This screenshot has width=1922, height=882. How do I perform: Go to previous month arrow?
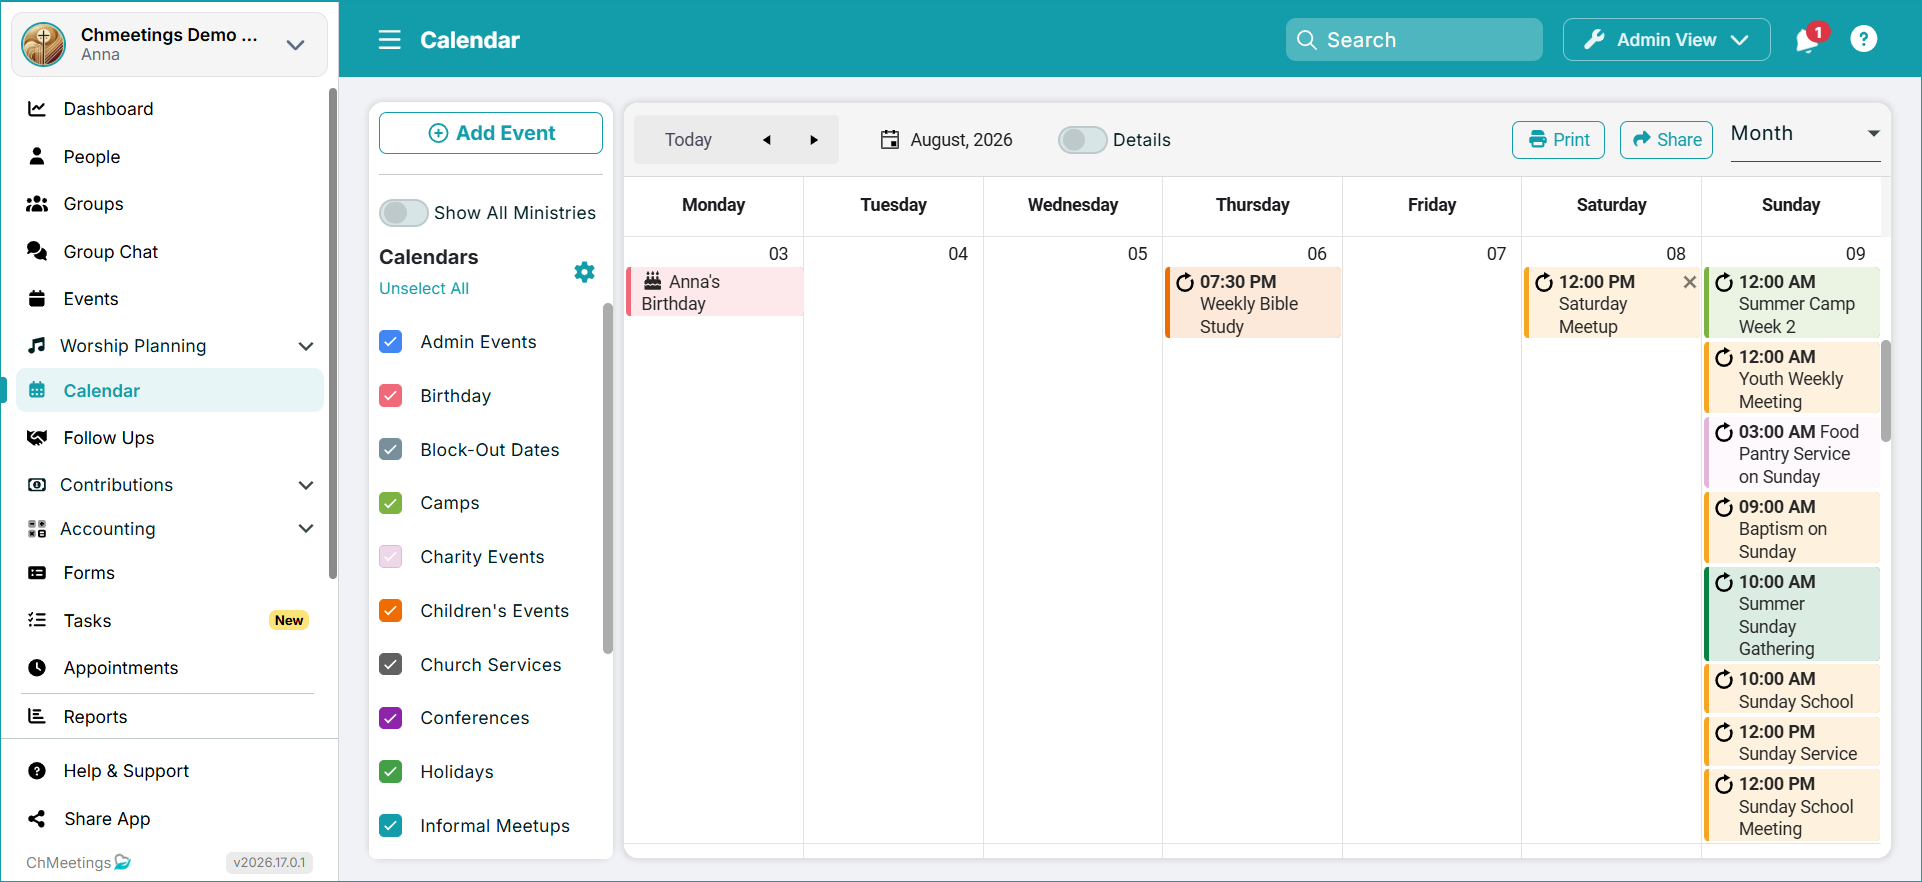coord(767,140)
